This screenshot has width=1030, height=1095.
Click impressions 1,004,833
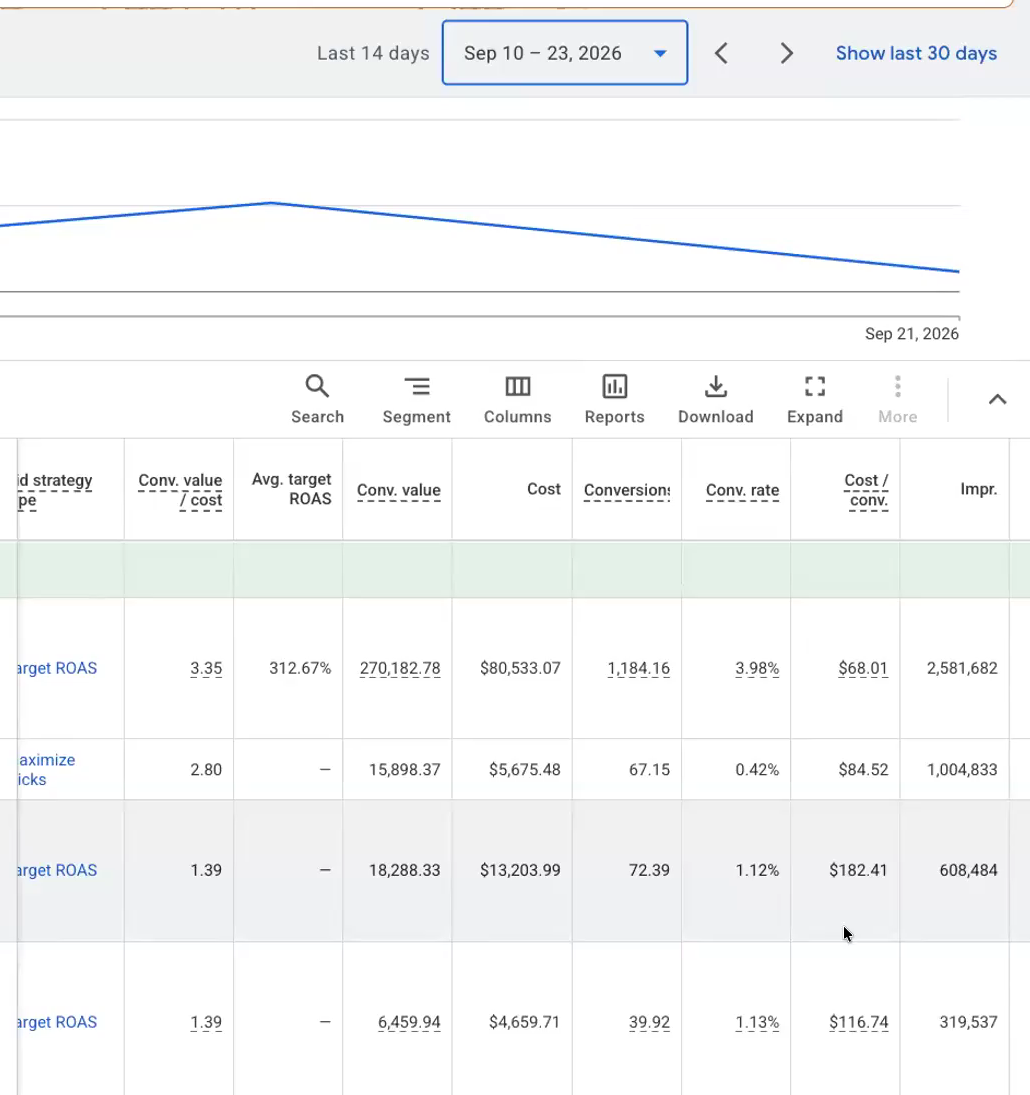point(962,770)
